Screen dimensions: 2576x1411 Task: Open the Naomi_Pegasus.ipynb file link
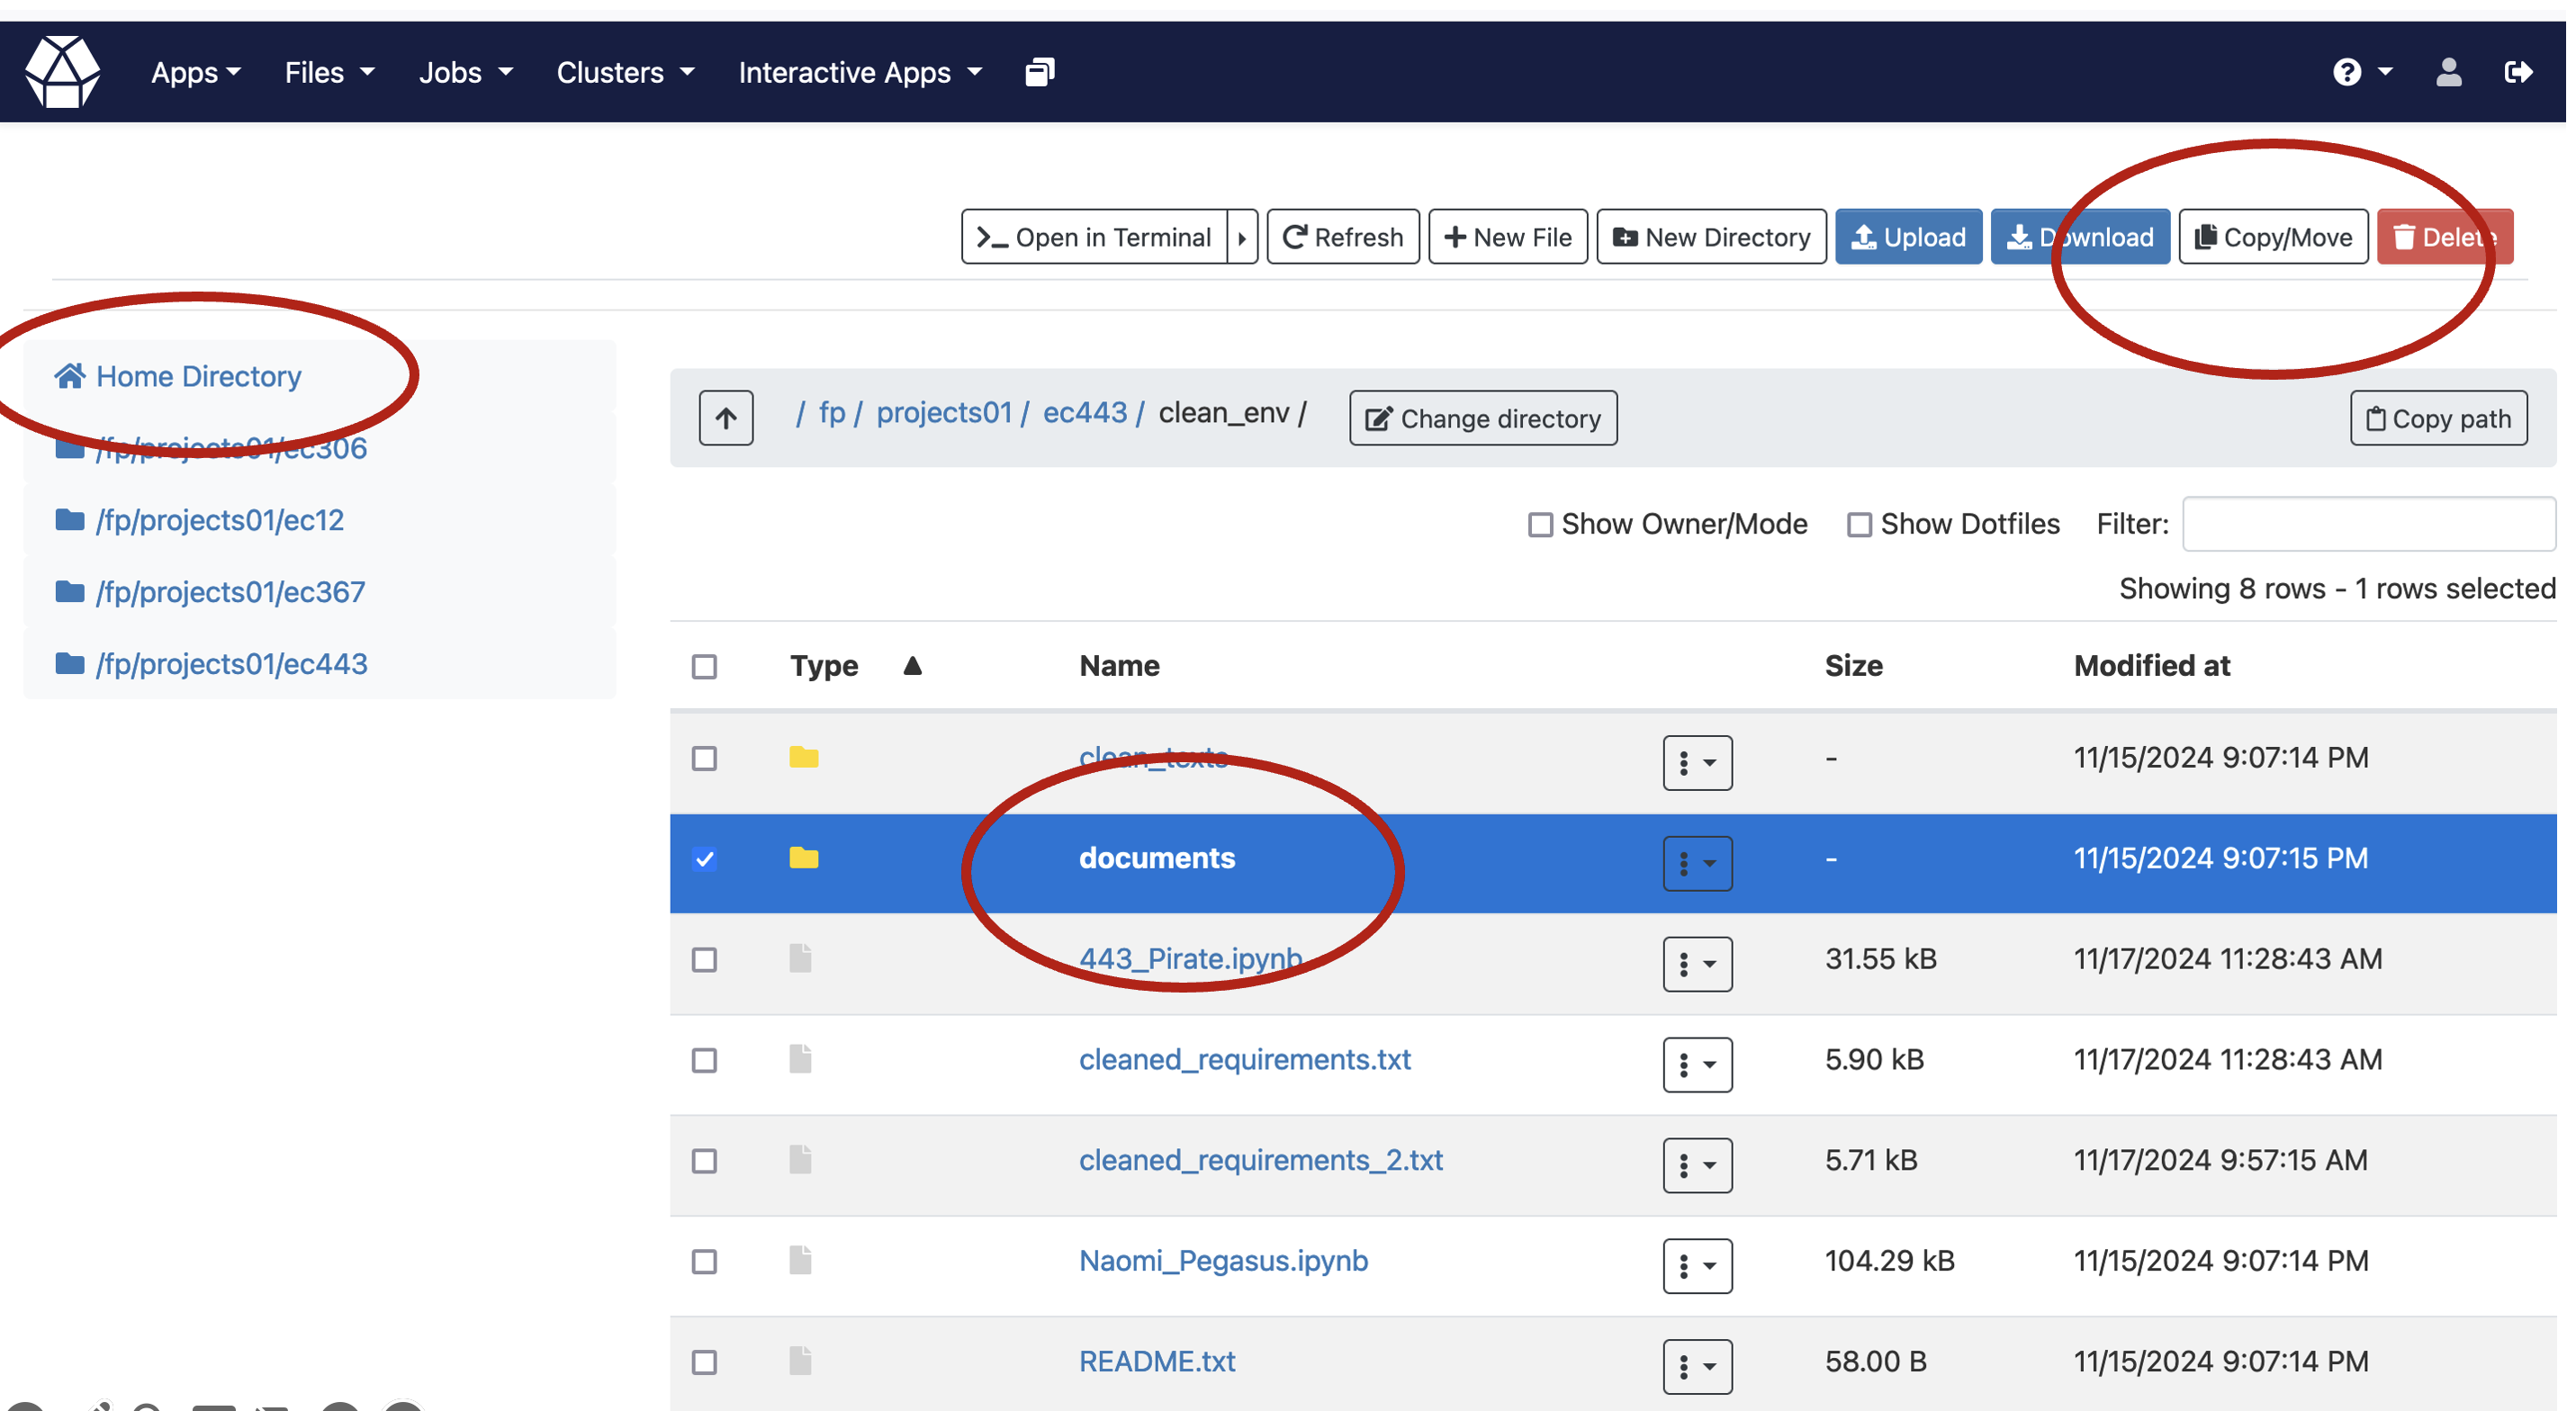pos(1223,1260)
